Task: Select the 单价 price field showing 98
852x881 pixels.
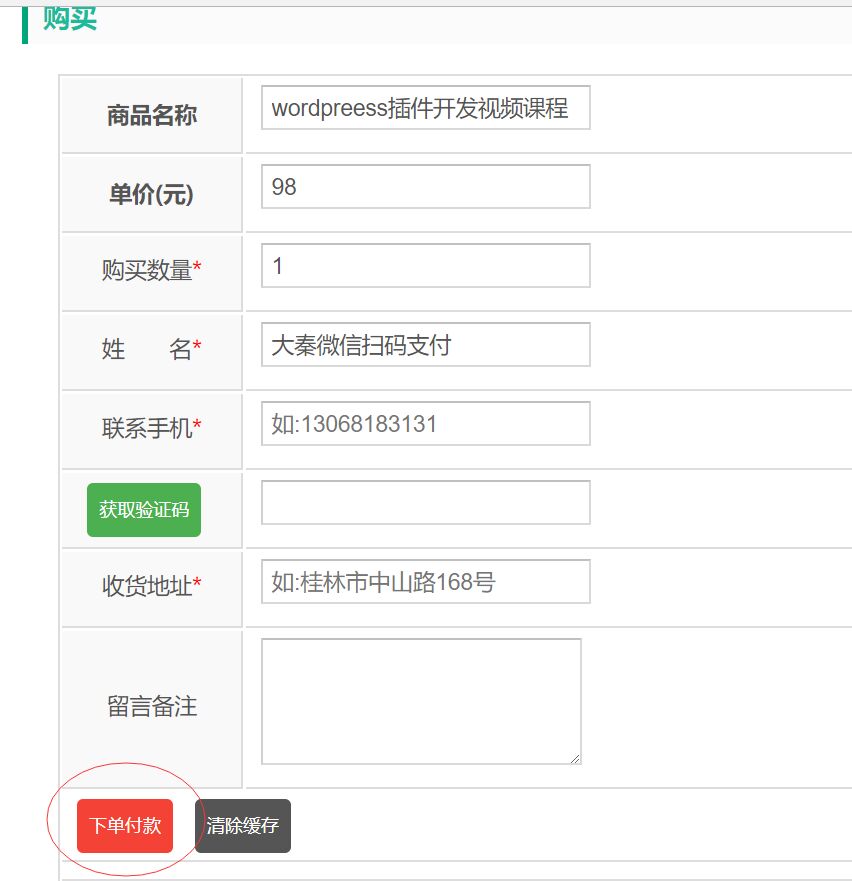Action: click(425, 187)
